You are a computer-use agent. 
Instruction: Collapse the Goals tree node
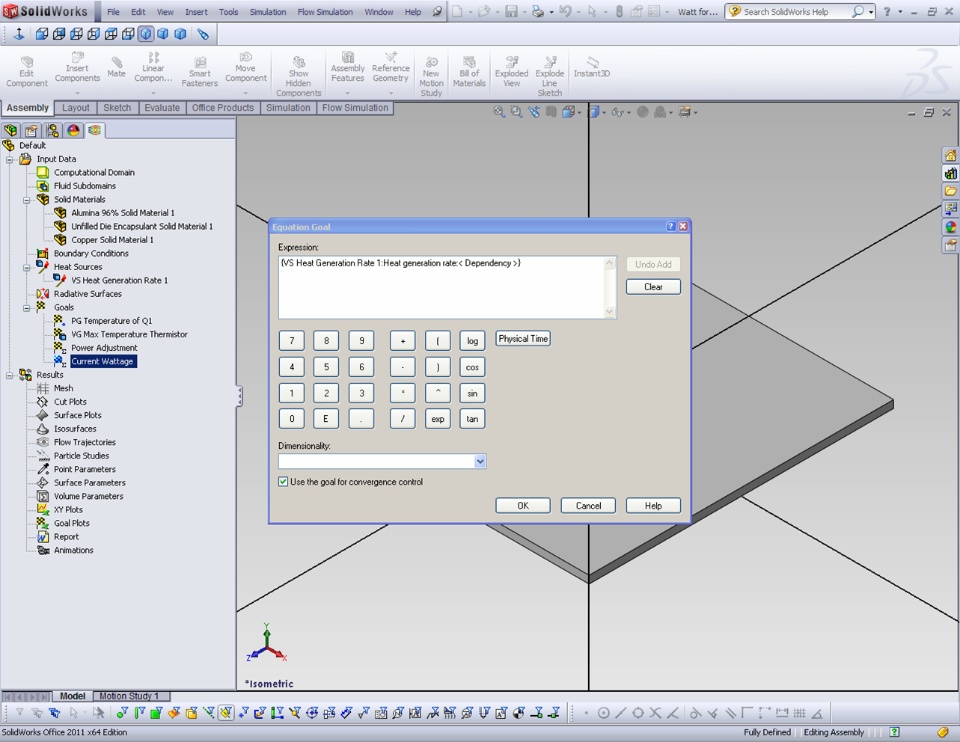coord(26,307)
